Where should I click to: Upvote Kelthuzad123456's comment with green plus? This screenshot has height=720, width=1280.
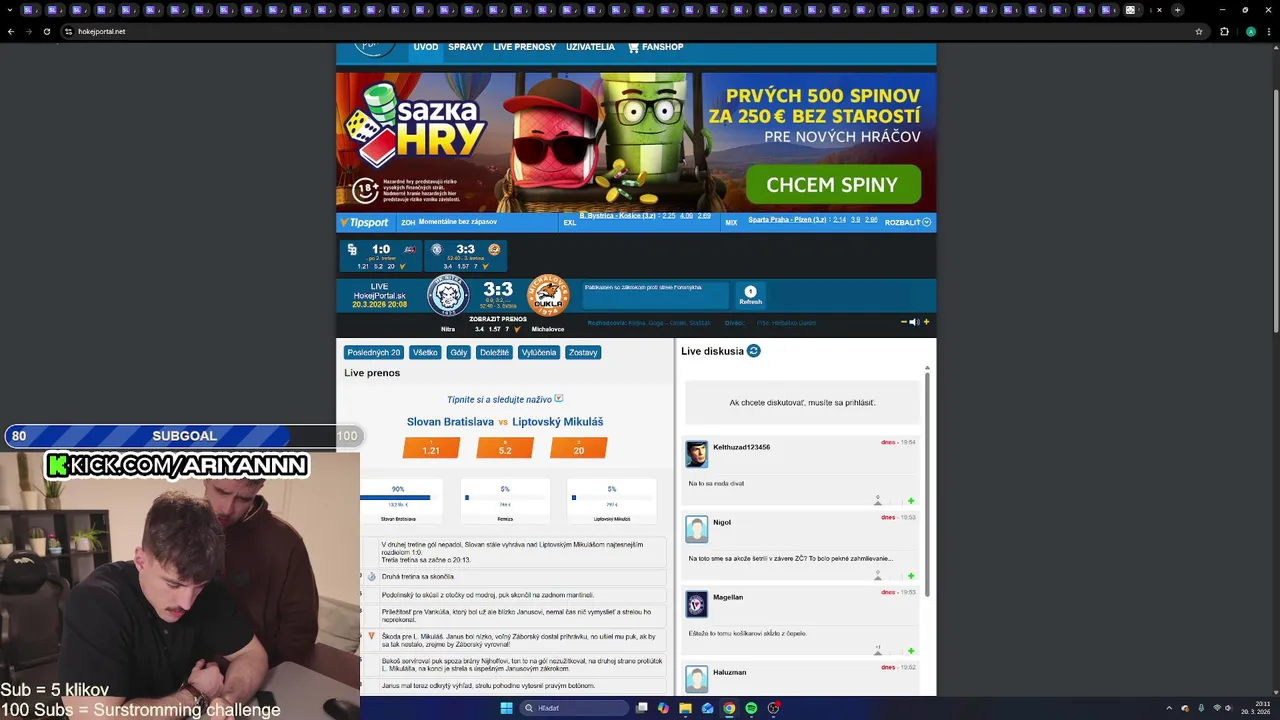911,501
